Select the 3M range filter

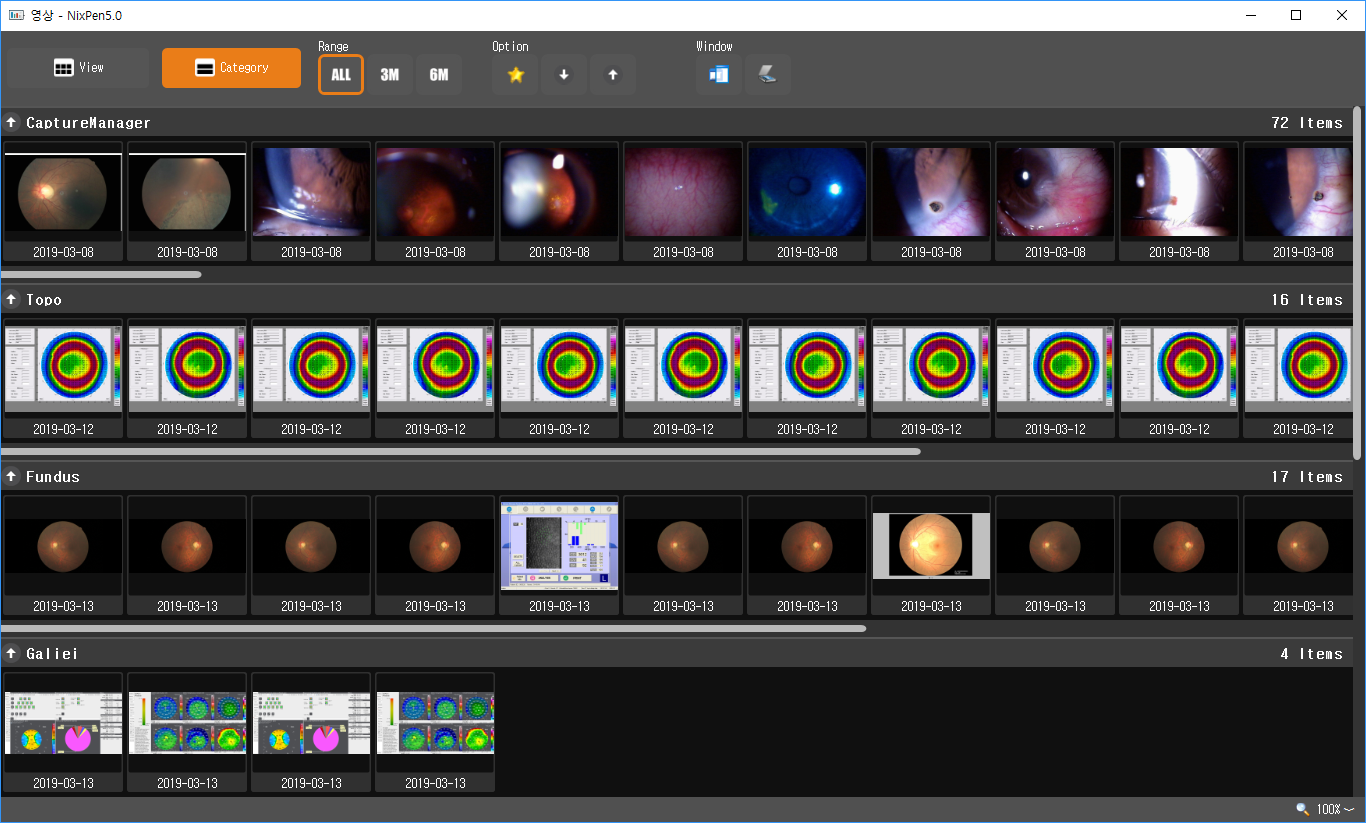click(x=390, y=75)
